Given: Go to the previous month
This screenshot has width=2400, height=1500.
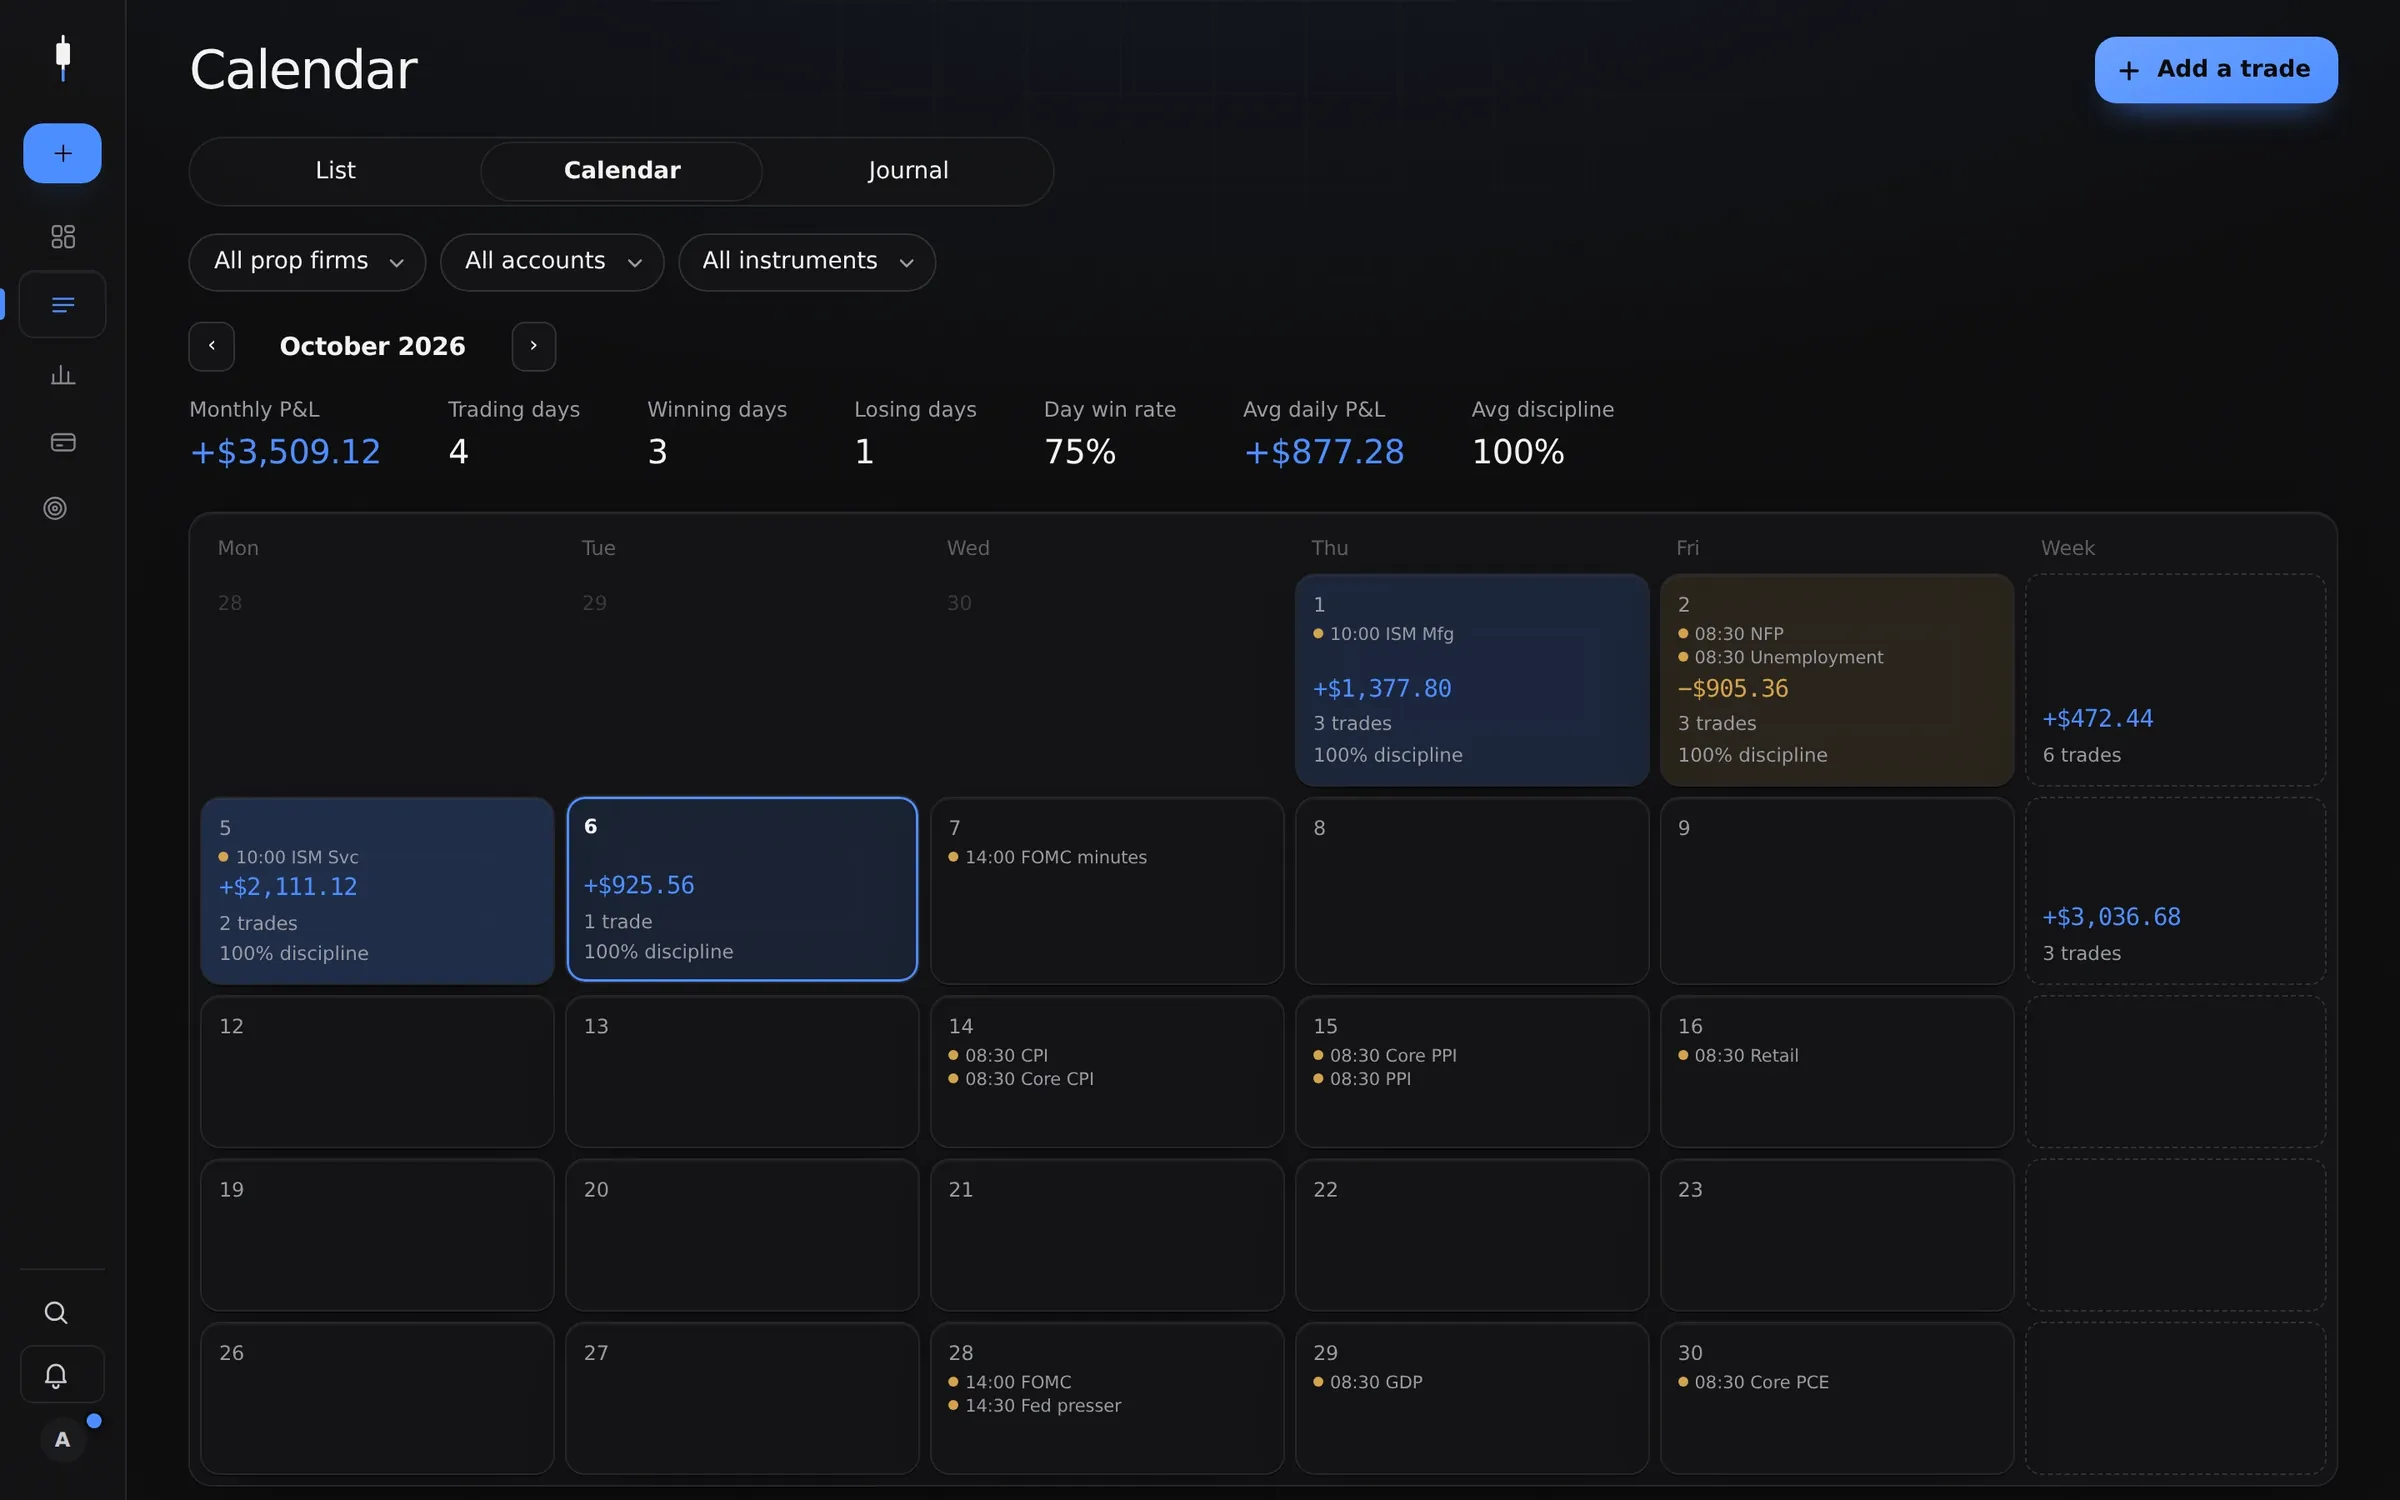Looking at the screenshot, I should coord(211,346).
